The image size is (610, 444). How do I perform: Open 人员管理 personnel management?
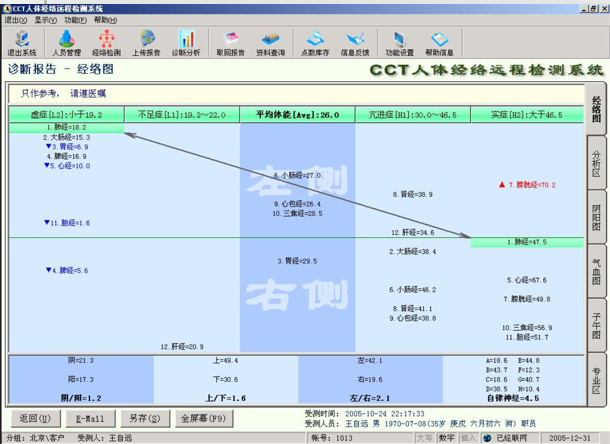[x=65, y=42]
